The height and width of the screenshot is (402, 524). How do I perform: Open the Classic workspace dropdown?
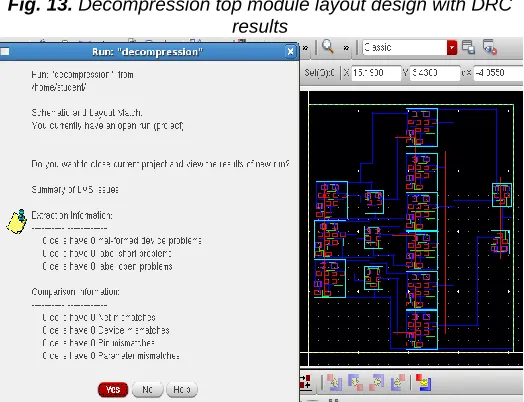452,47
